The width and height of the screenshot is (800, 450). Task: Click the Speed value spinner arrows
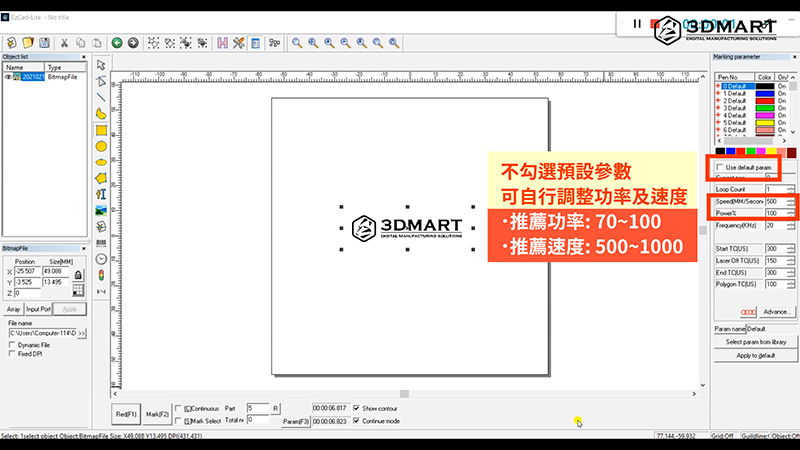click(791, 201)
